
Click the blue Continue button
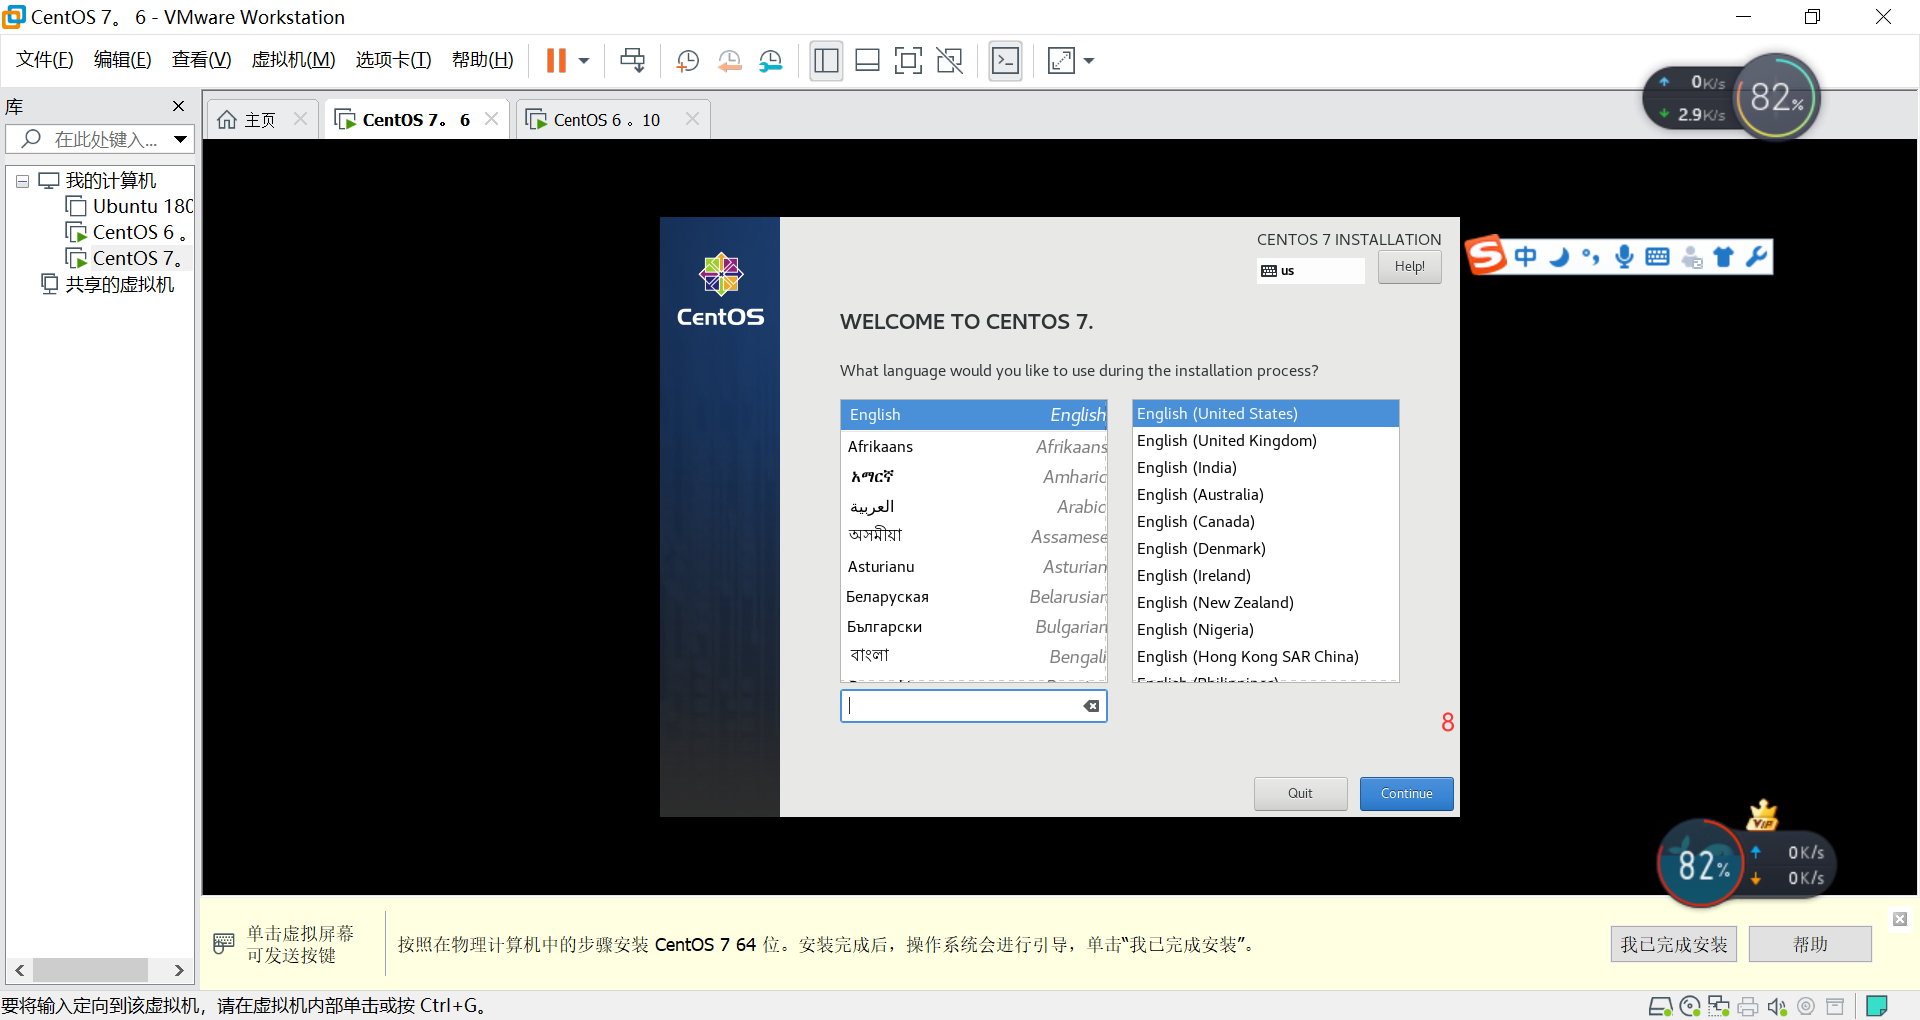click(1406, 794)
